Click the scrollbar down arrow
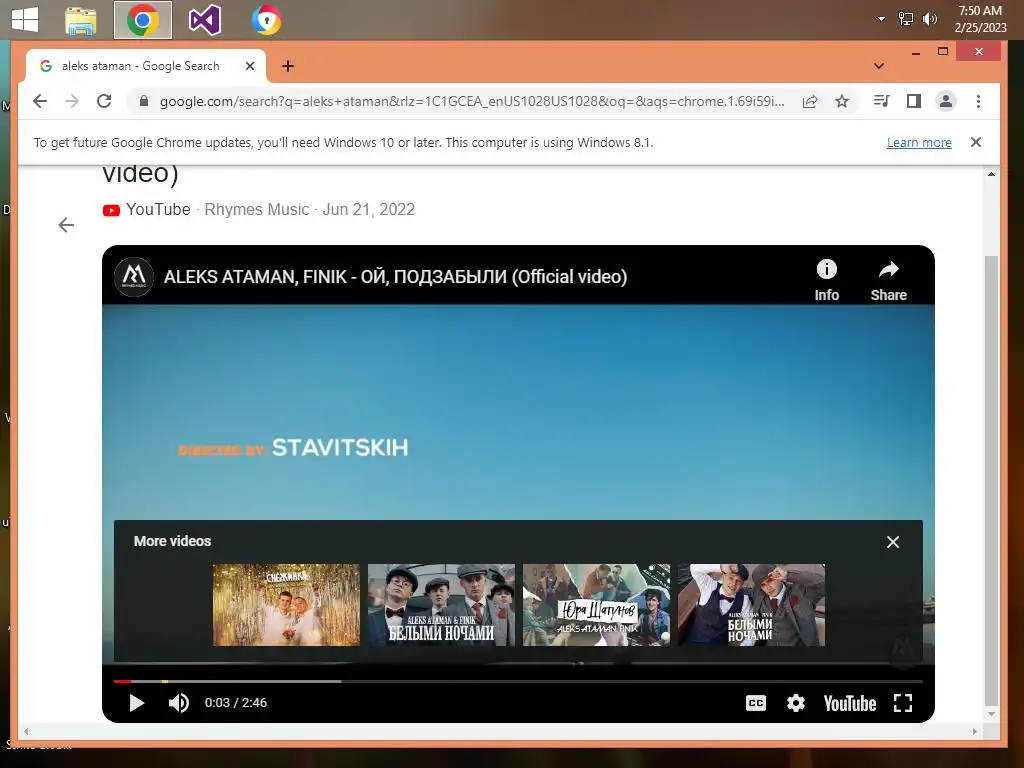The height and width of the screenshot is (768, 1024). click(991, 714)
